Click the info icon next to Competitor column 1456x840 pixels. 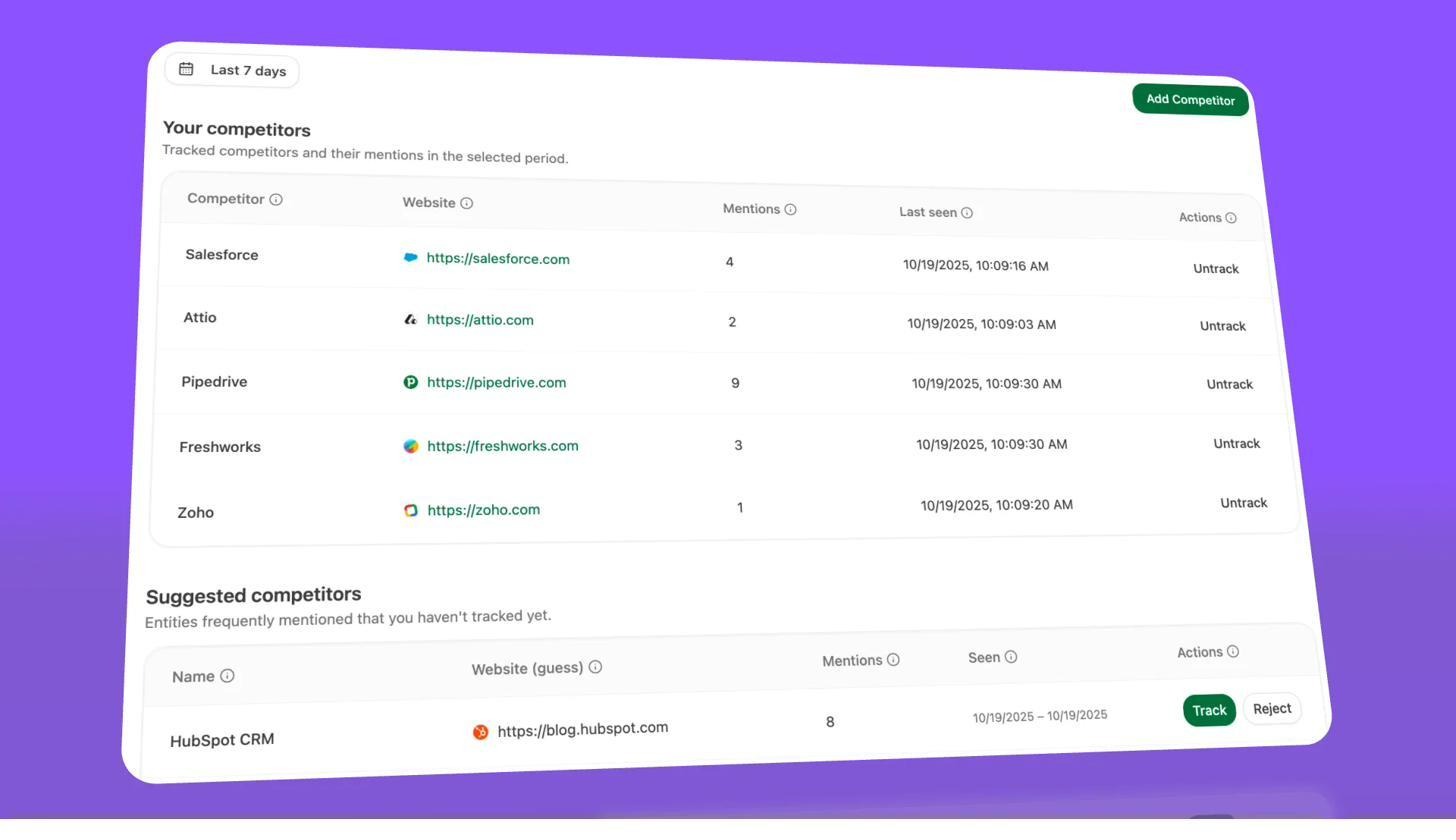click(x=276, y=199)
